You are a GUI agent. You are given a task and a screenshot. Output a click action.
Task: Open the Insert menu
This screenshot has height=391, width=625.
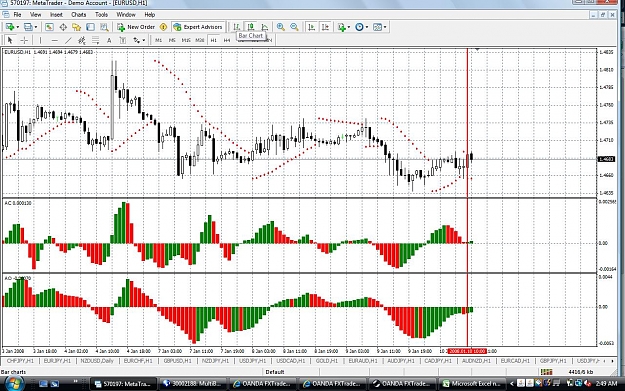coord(56,15)
